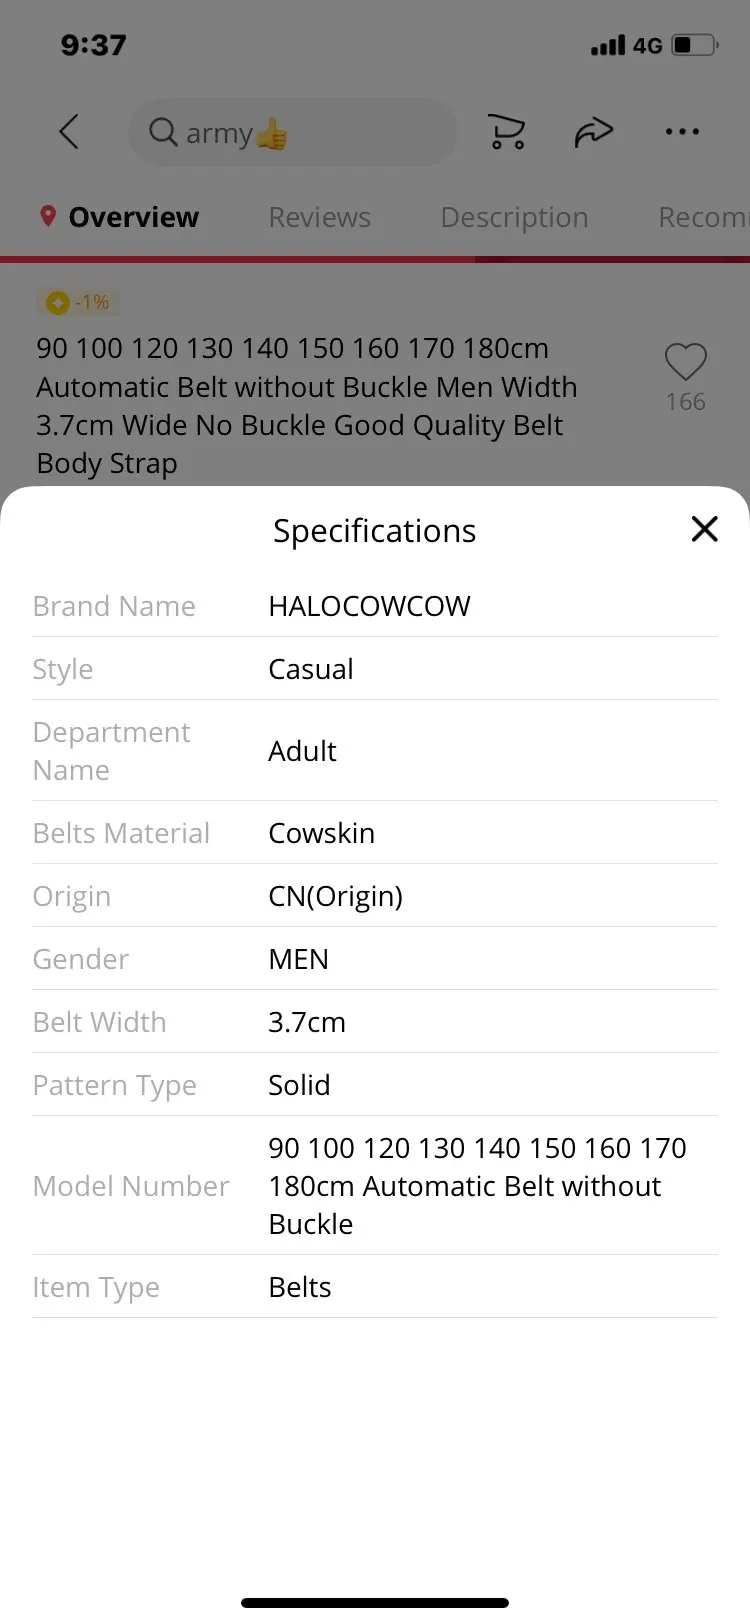
Task: Tap the product title text
Action: point(306,405)
